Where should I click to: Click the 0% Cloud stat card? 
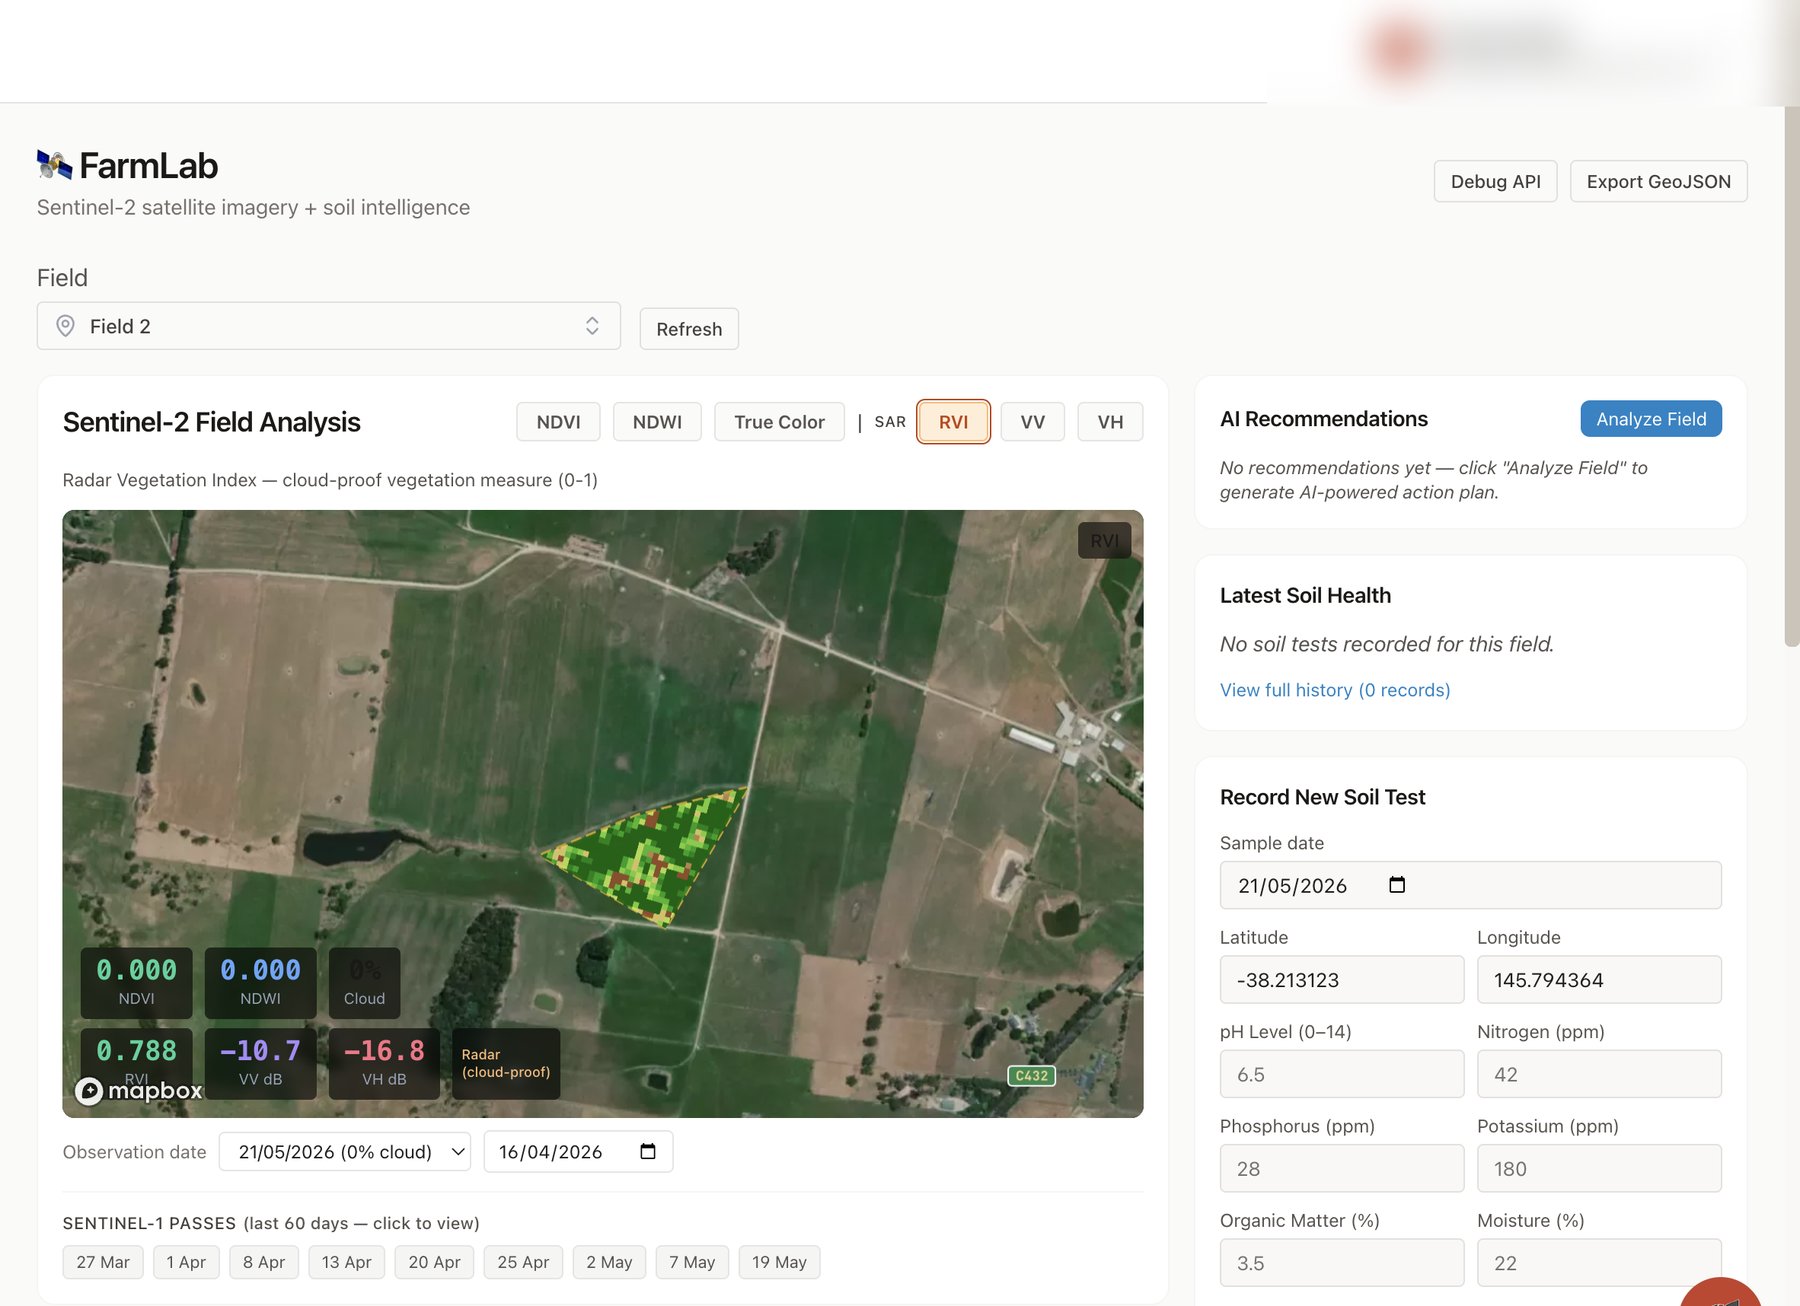[x=364, y=982]
